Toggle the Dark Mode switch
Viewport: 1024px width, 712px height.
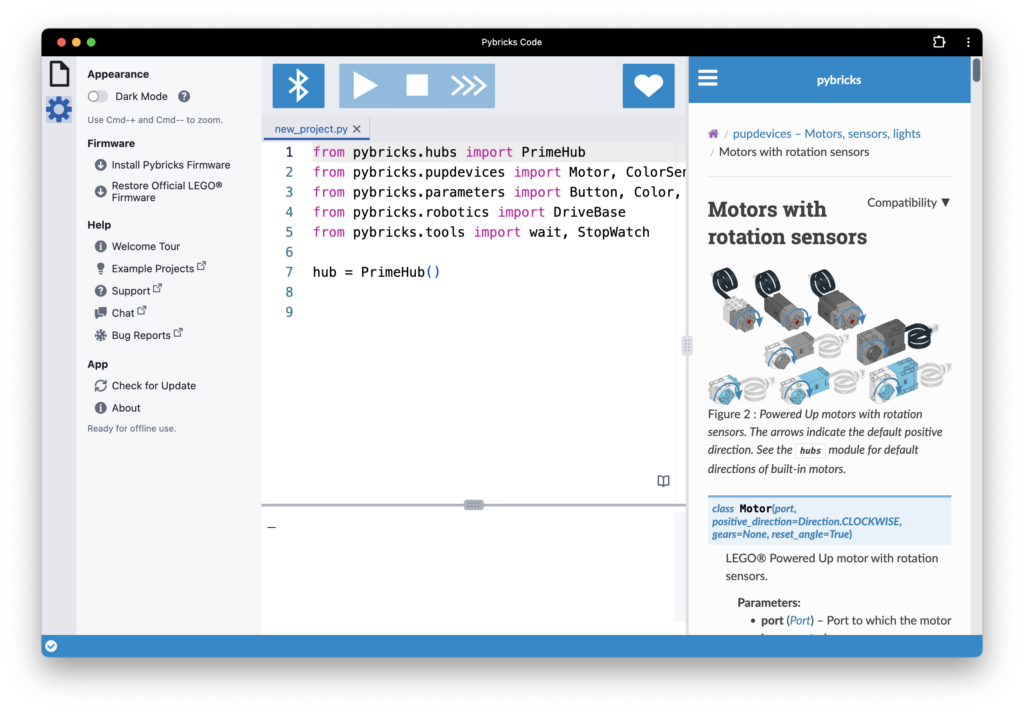98,96
